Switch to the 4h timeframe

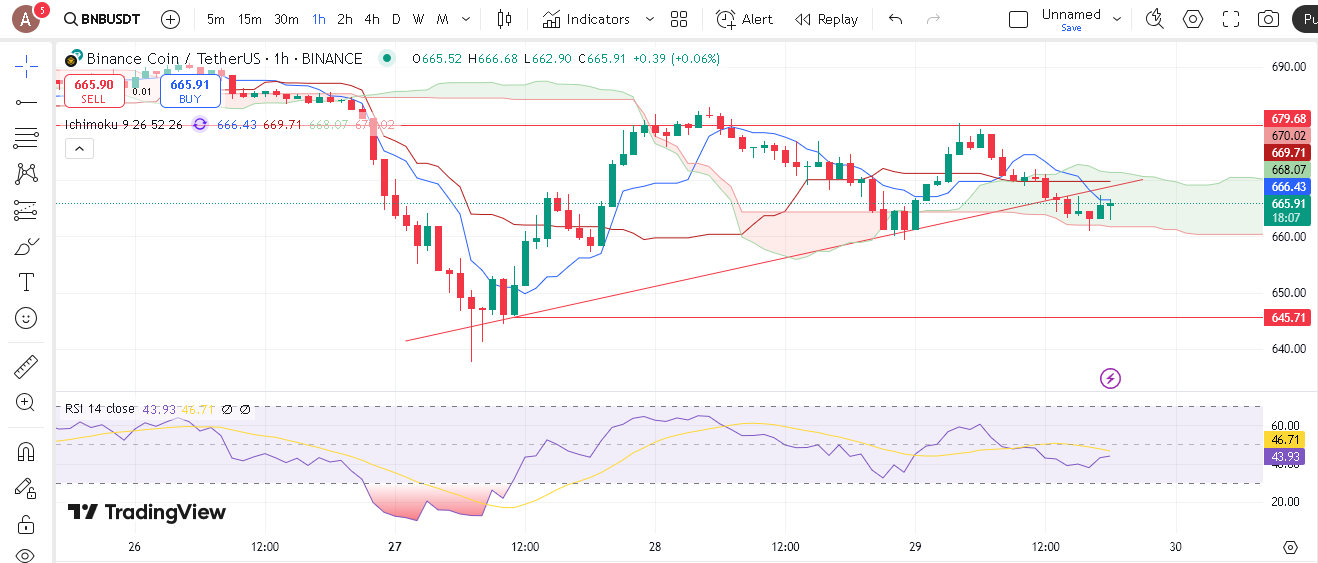click(372, 19)
